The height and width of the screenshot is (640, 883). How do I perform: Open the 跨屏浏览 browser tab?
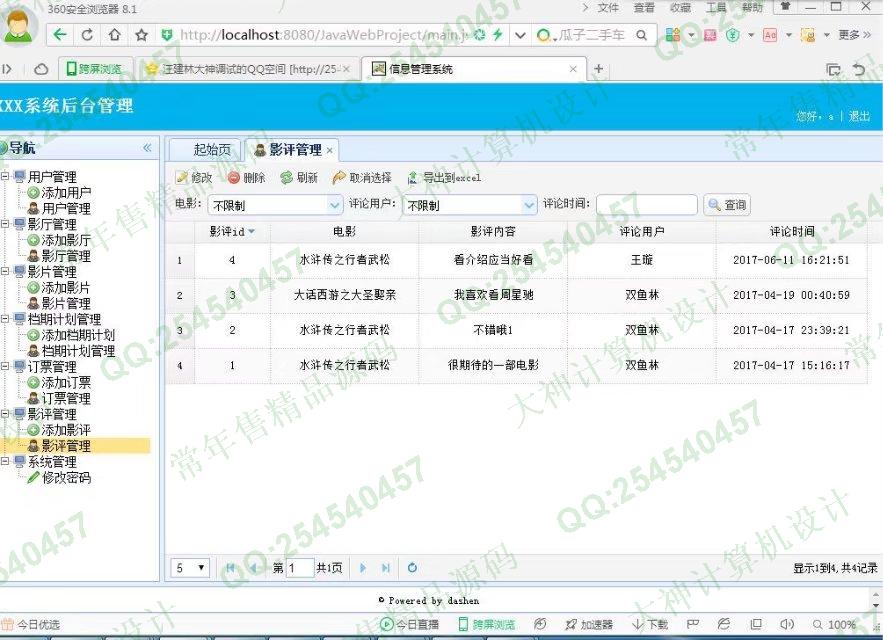[x=95, y=69]
